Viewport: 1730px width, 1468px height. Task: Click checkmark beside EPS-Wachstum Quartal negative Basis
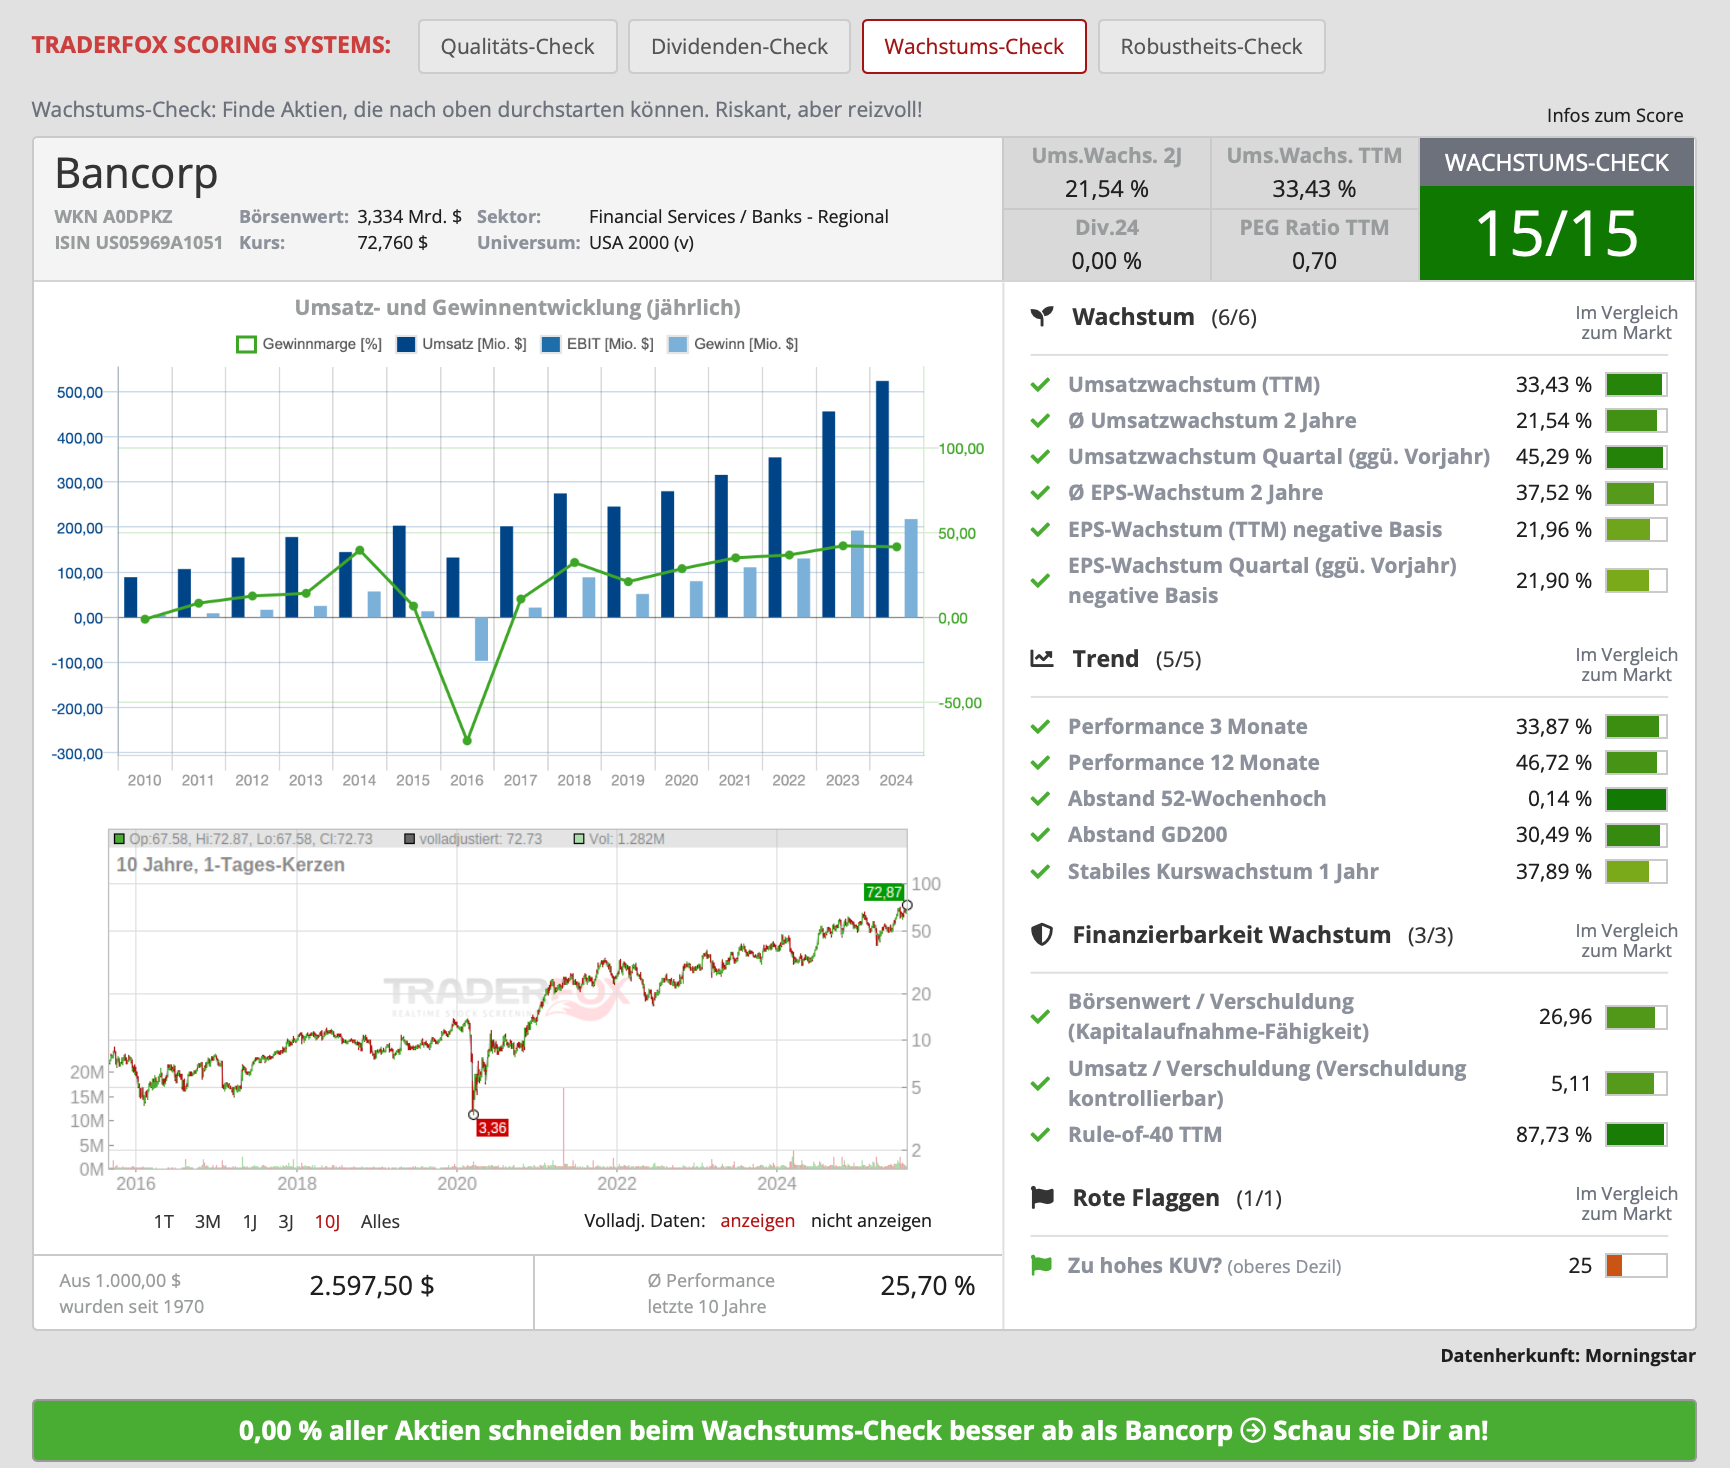[x=1040, y=581]
